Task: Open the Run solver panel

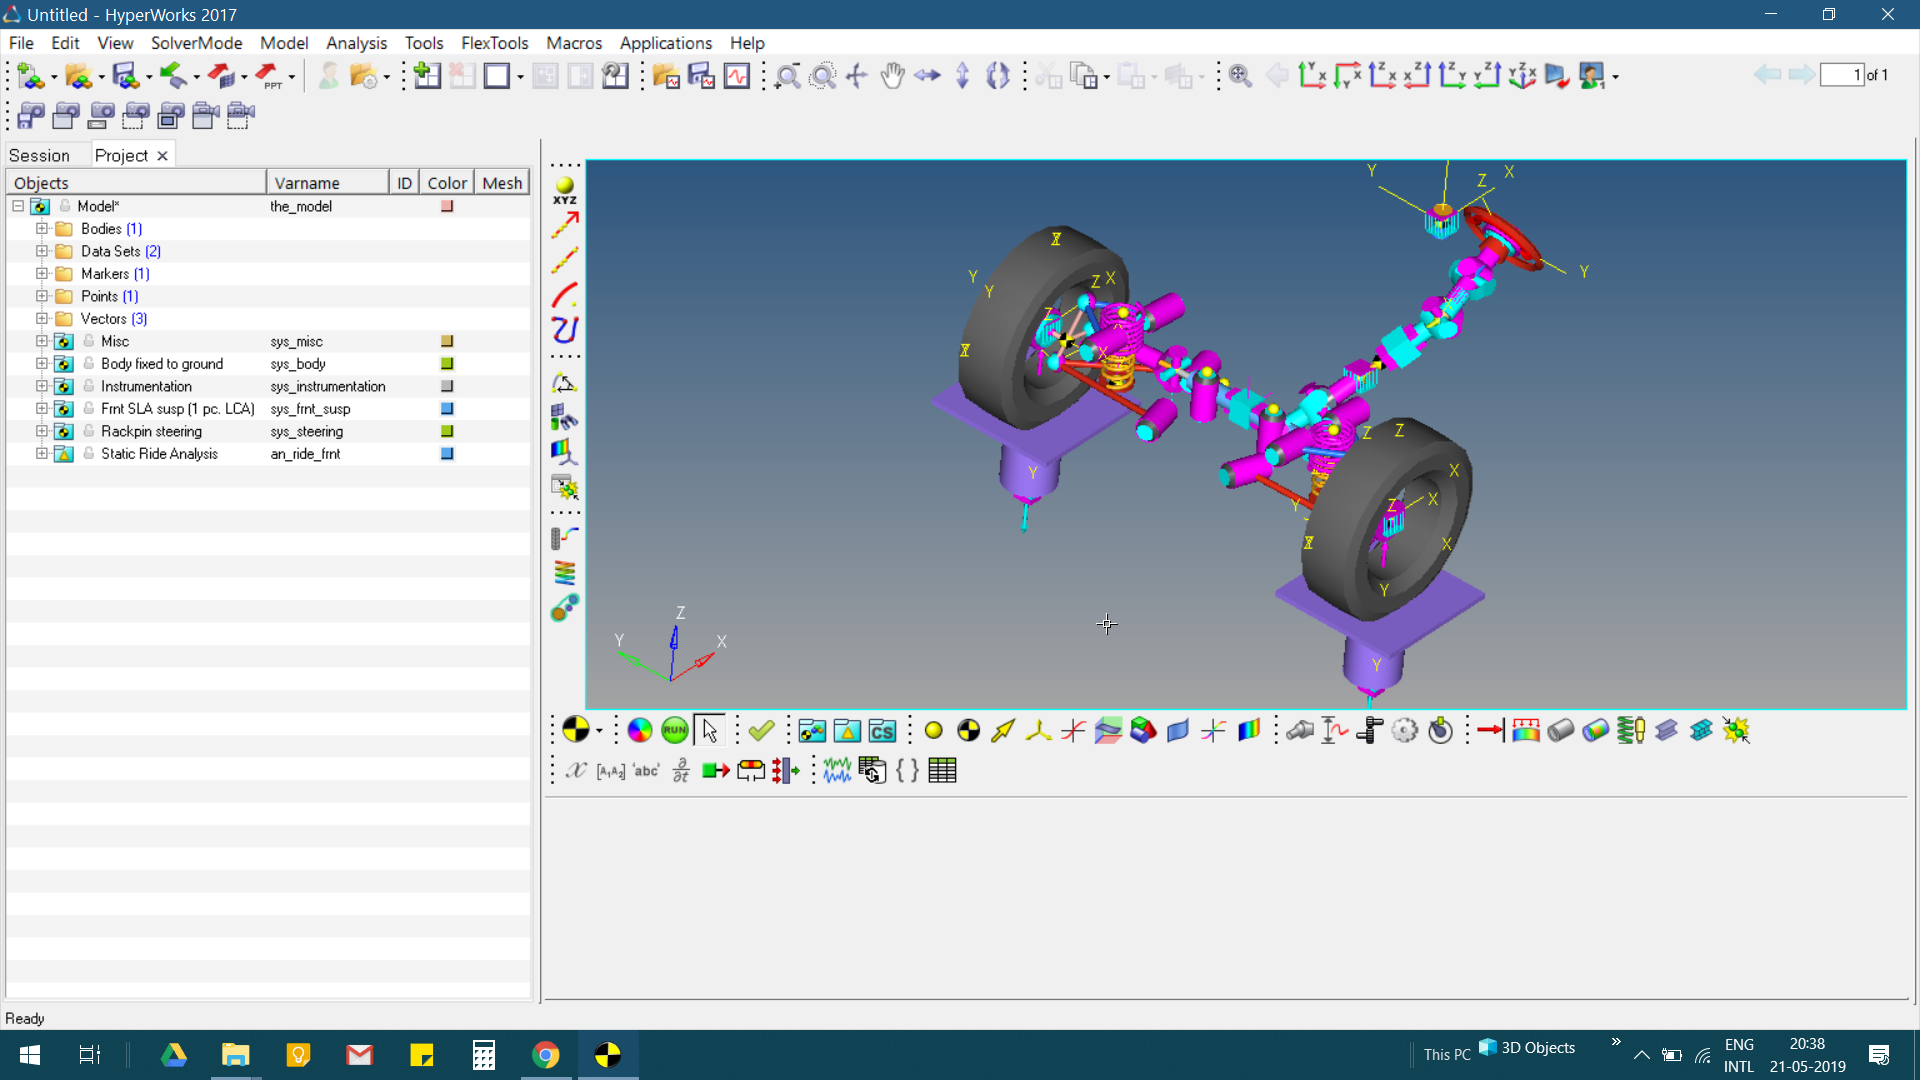Action: [674, 730]
